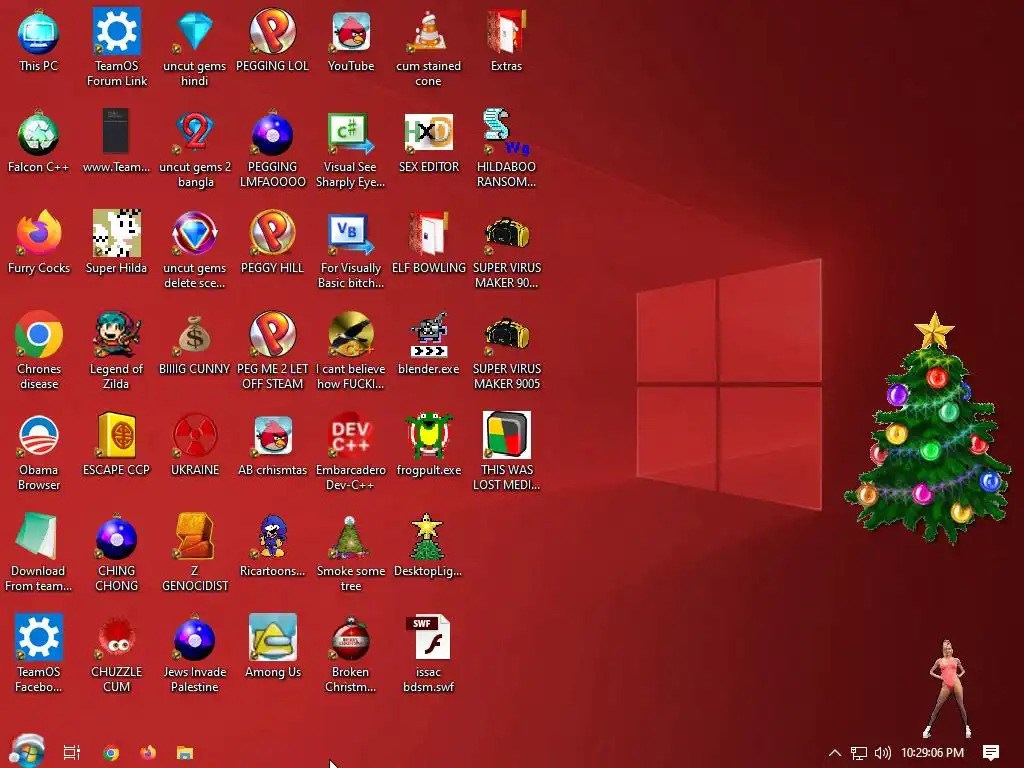Open the notification Action Center icon

pos(991,753)
